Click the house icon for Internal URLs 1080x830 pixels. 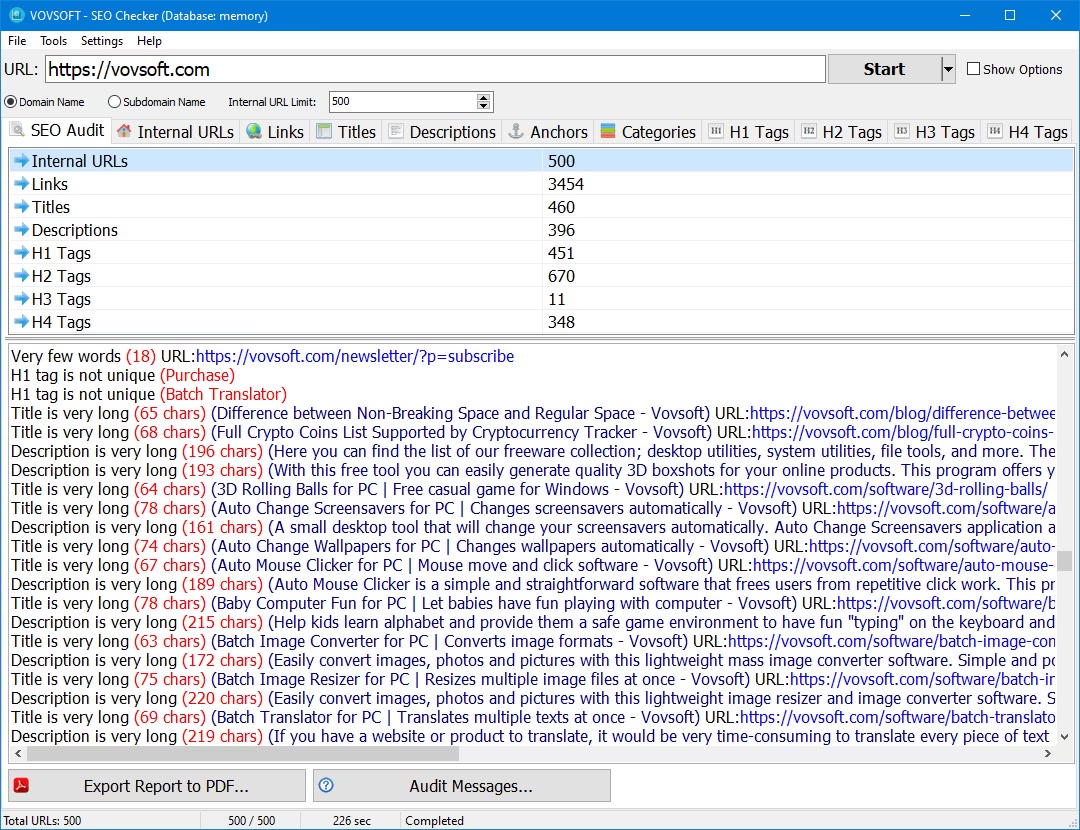(124, 131)
